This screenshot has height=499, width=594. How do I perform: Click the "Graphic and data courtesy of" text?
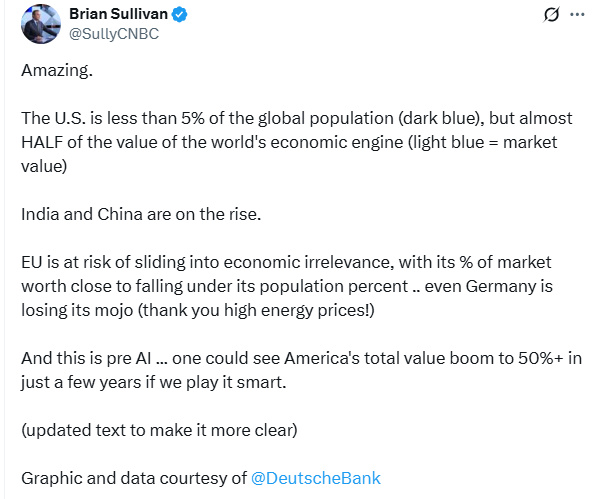(134, 478)
